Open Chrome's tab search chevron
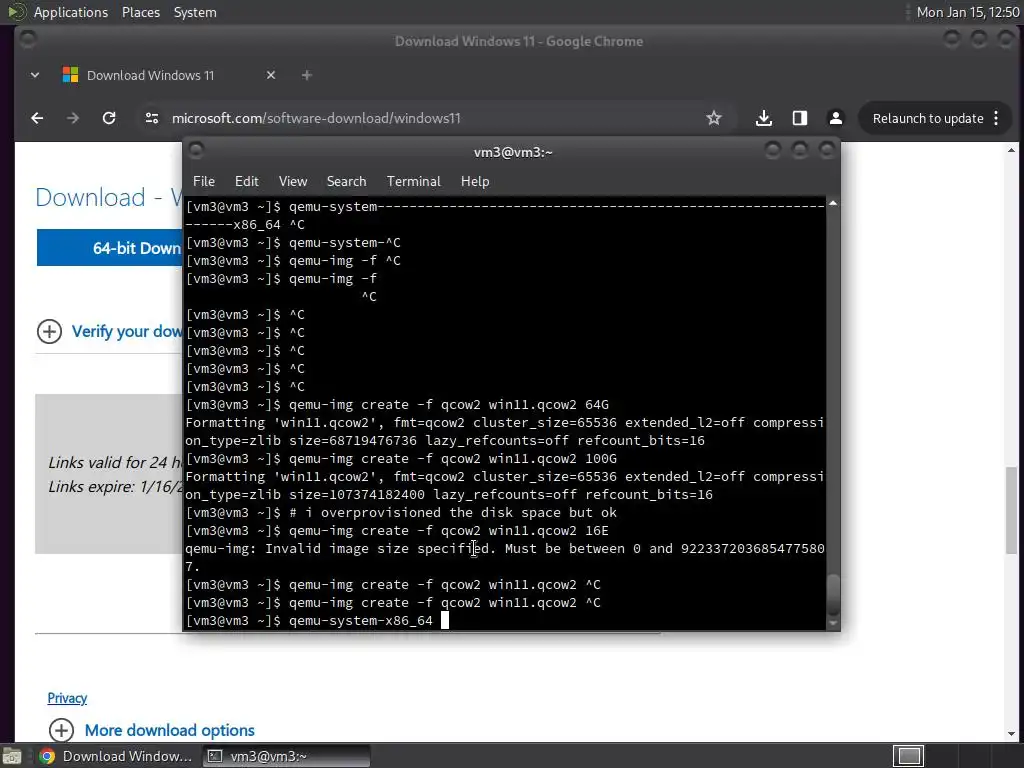 [35, 75]
